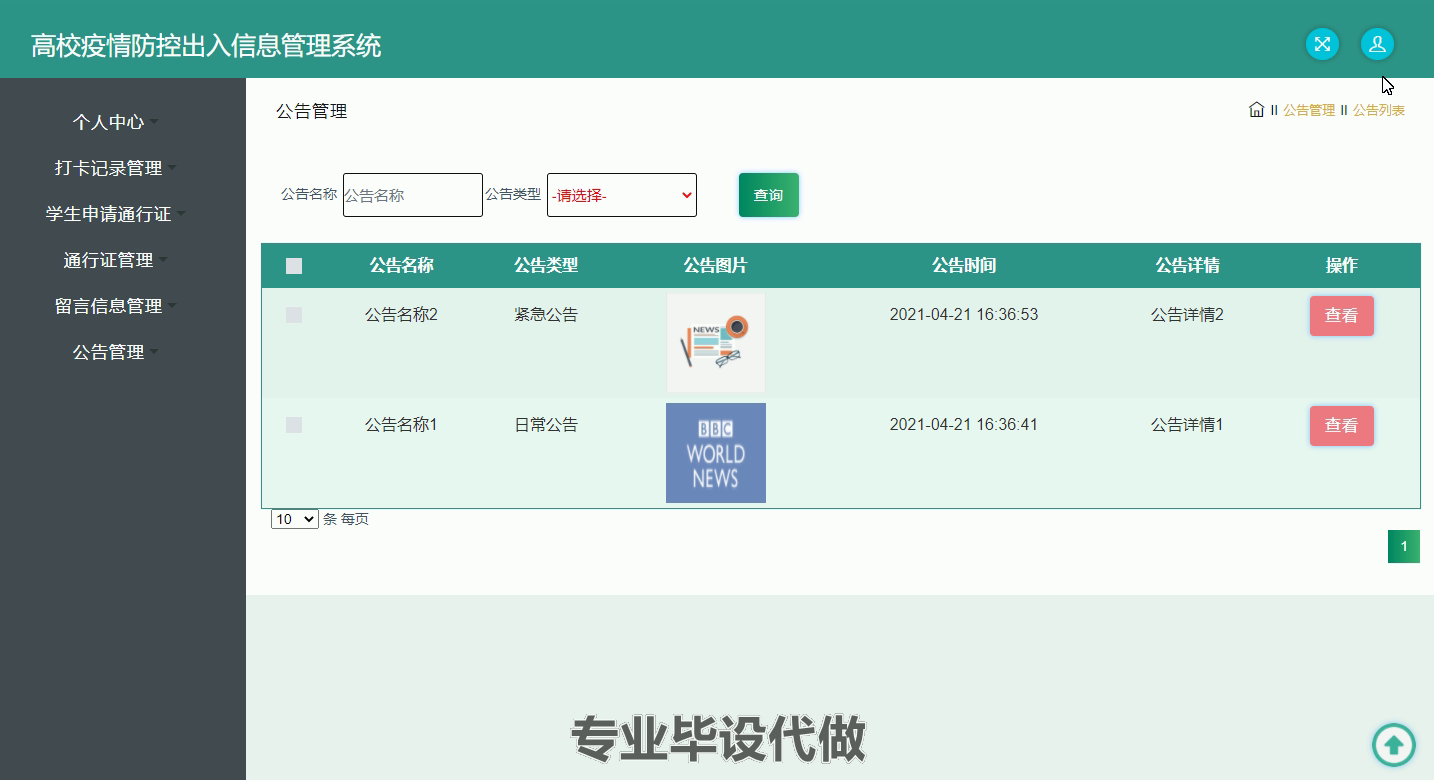Click the 公告时间 column header
This screenshot has height=780, width=1434.
(964, 265)
